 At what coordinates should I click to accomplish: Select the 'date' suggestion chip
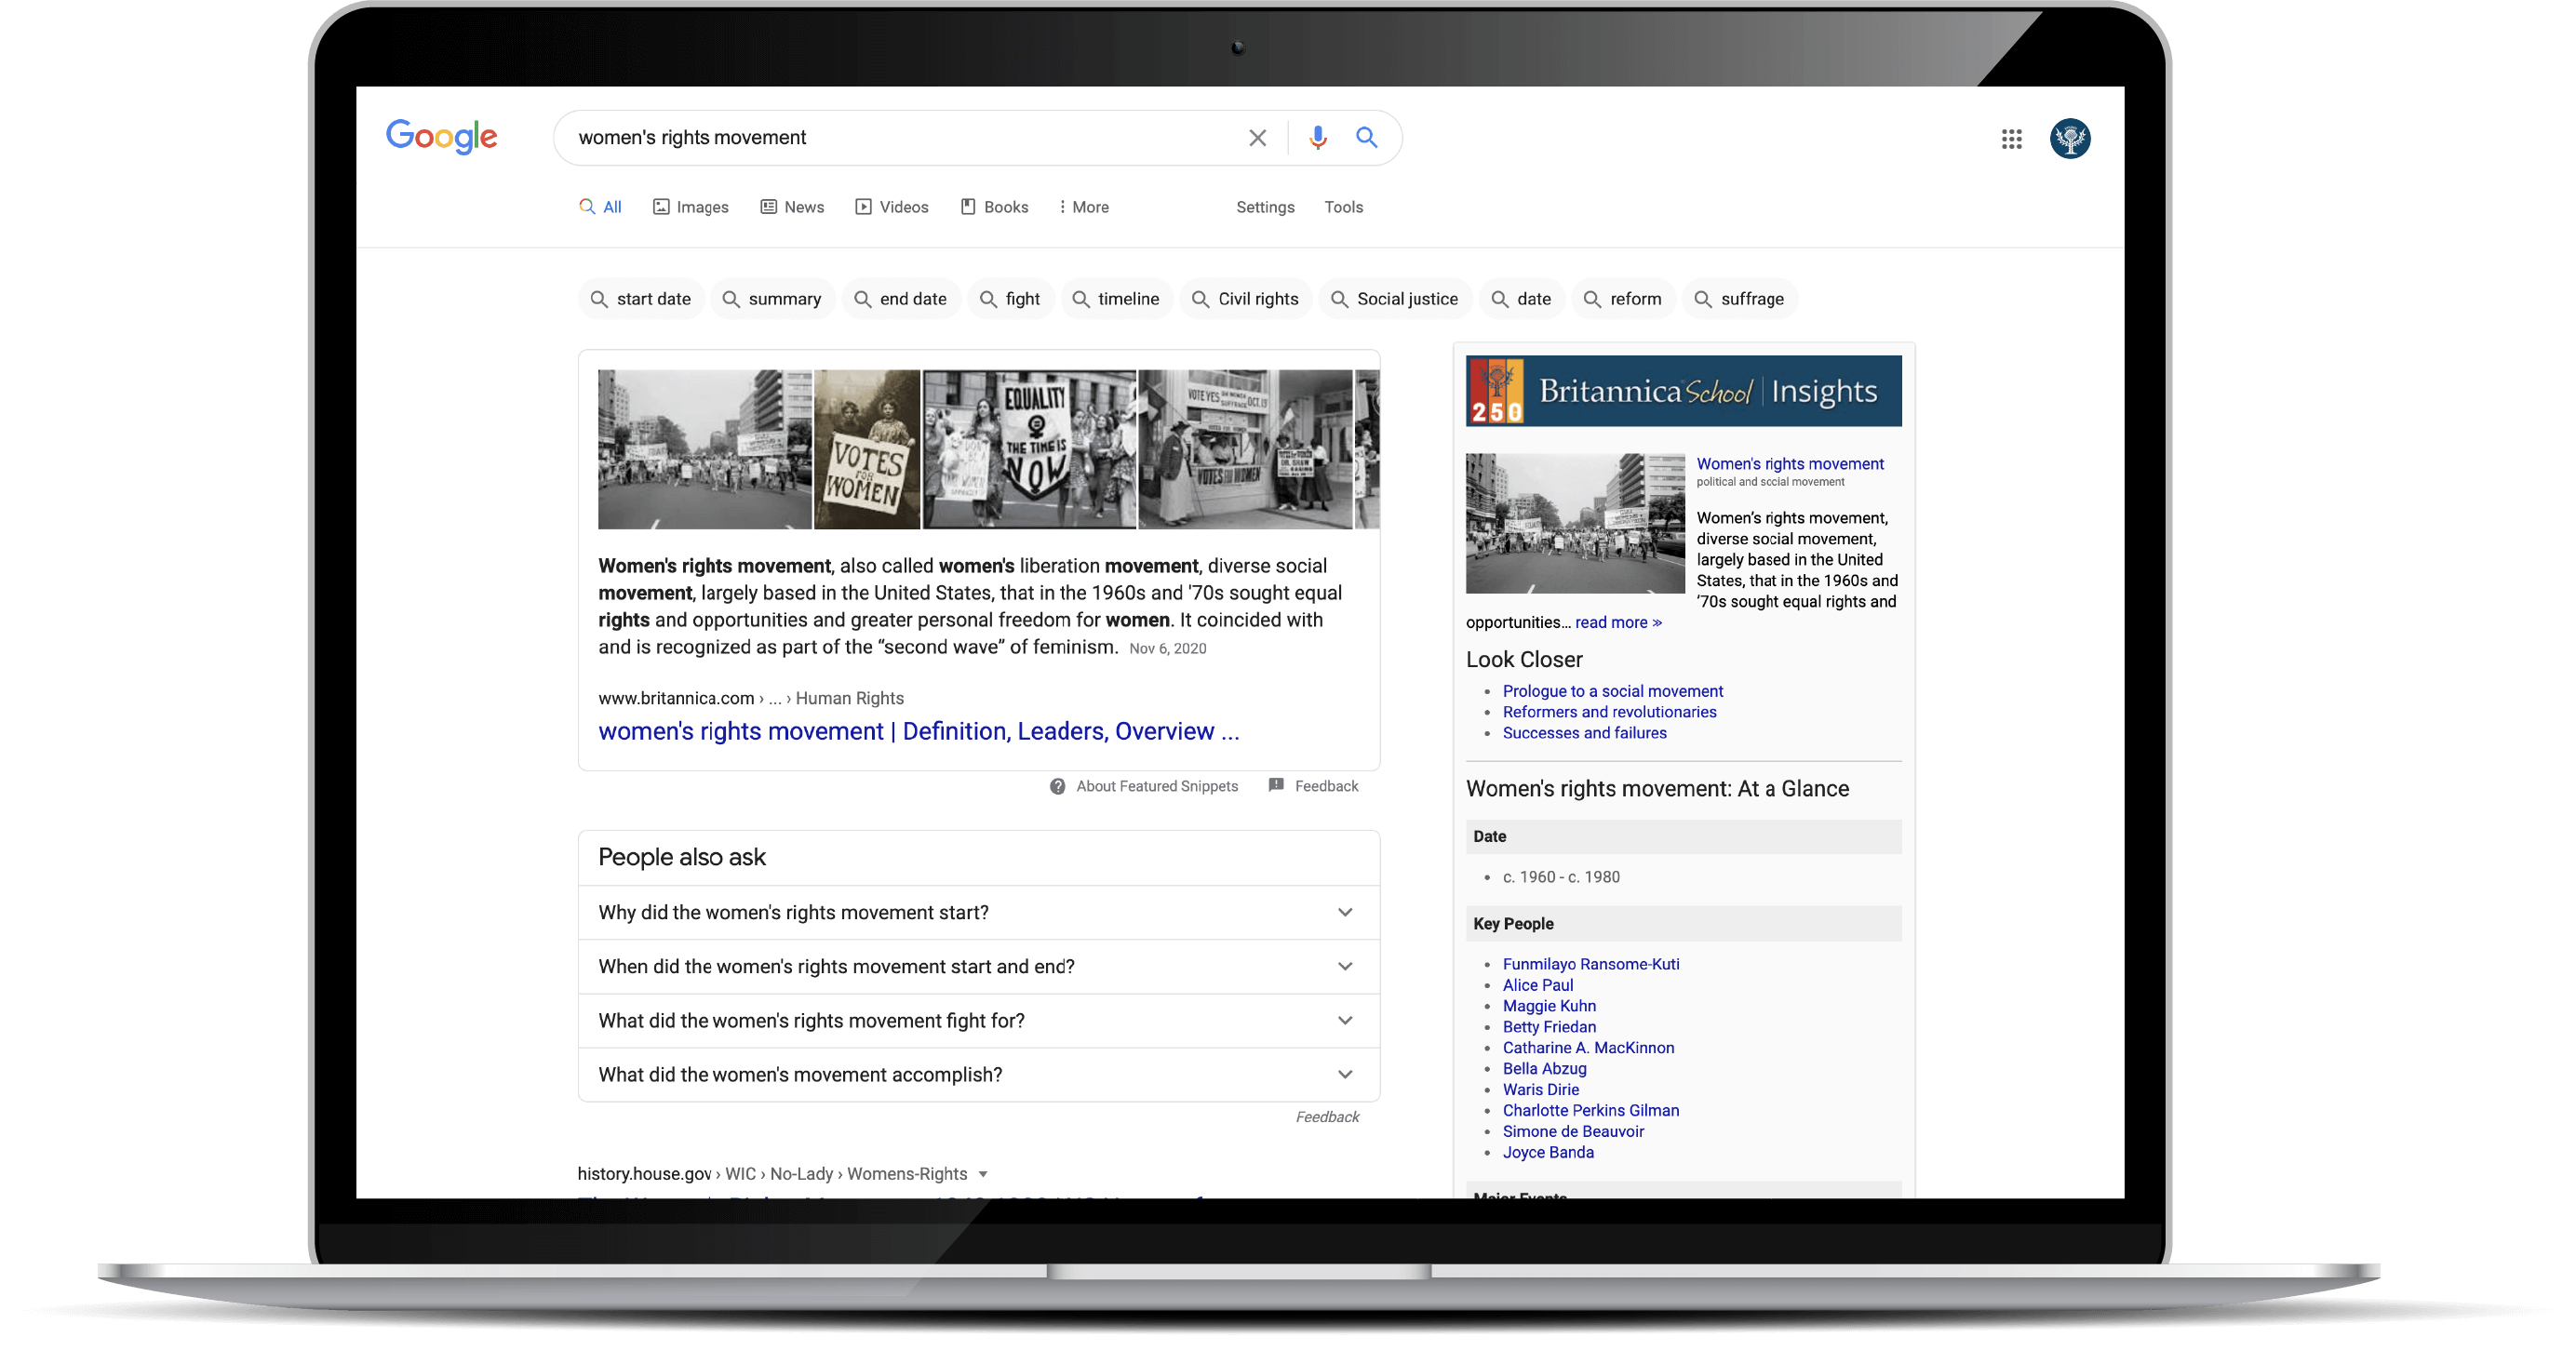tap(1522, 299)
